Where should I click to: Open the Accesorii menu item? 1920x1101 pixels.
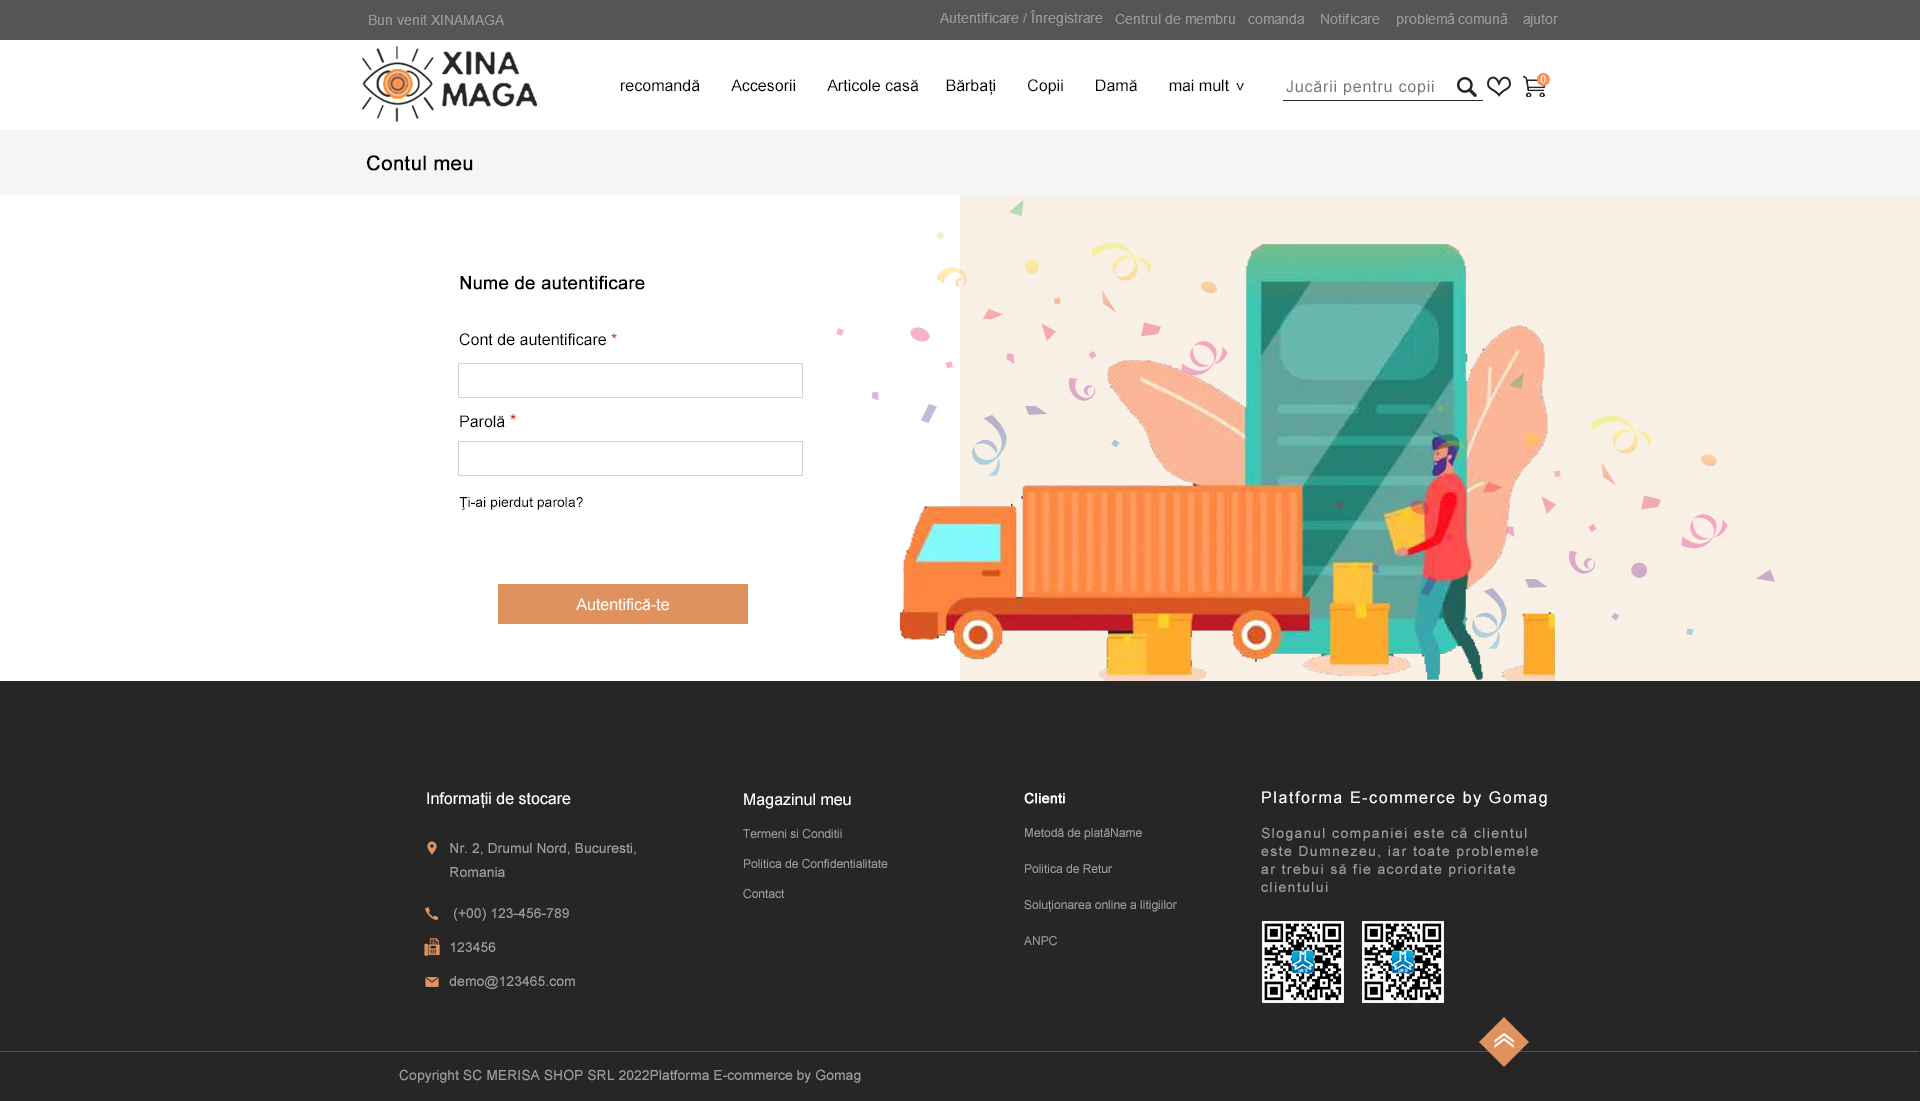pyautogui.click(x=763, y=86)
